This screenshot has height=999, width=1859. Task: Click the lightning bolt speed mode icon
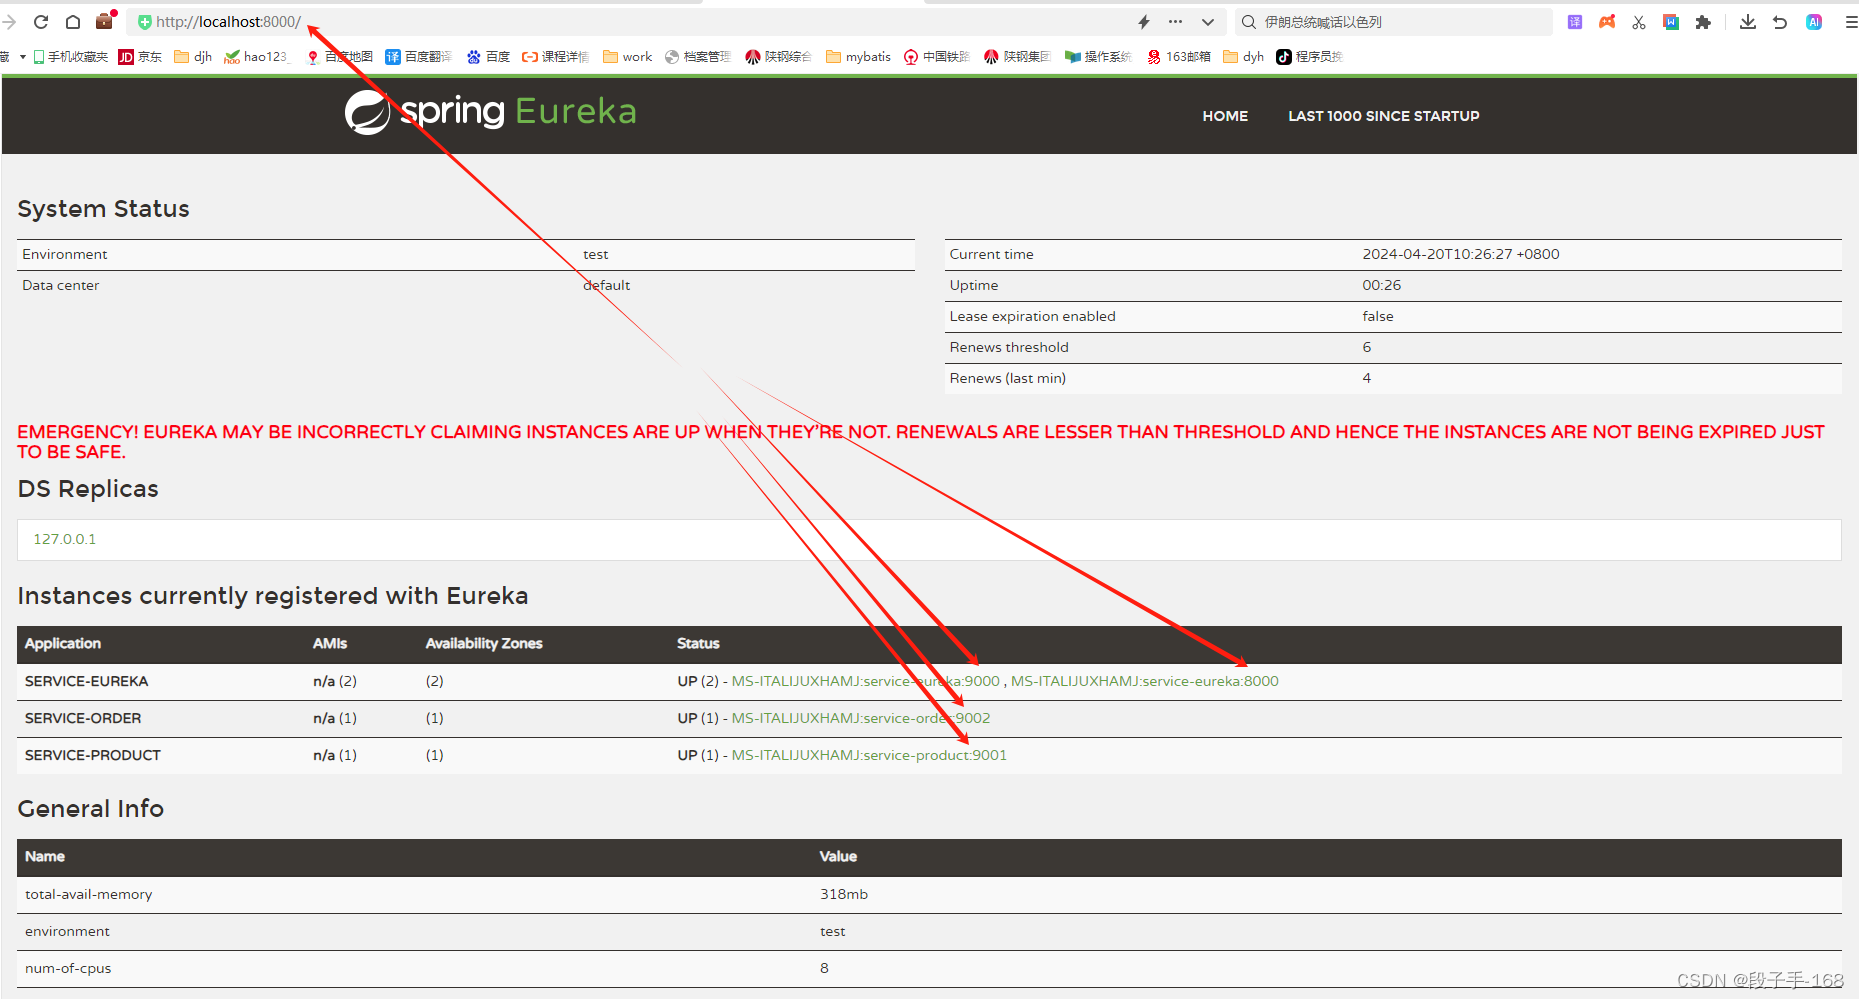[x=1144, y=22]
